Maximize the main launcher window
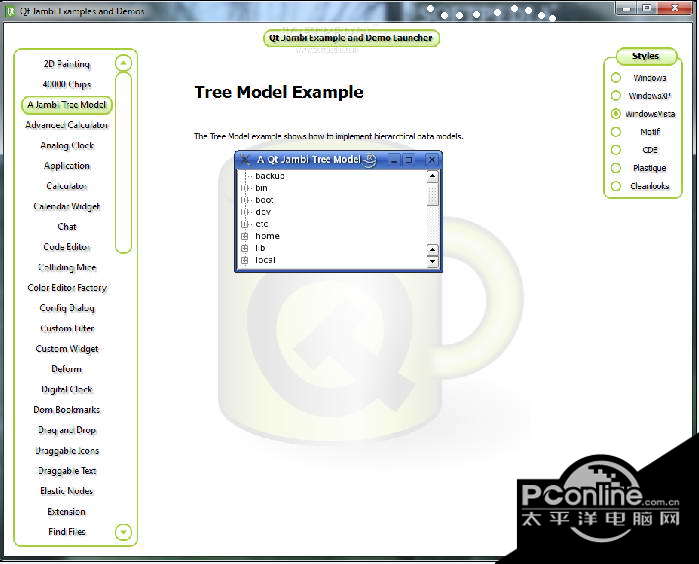This screenshot has height=564, width=699. tap(647, 8)
